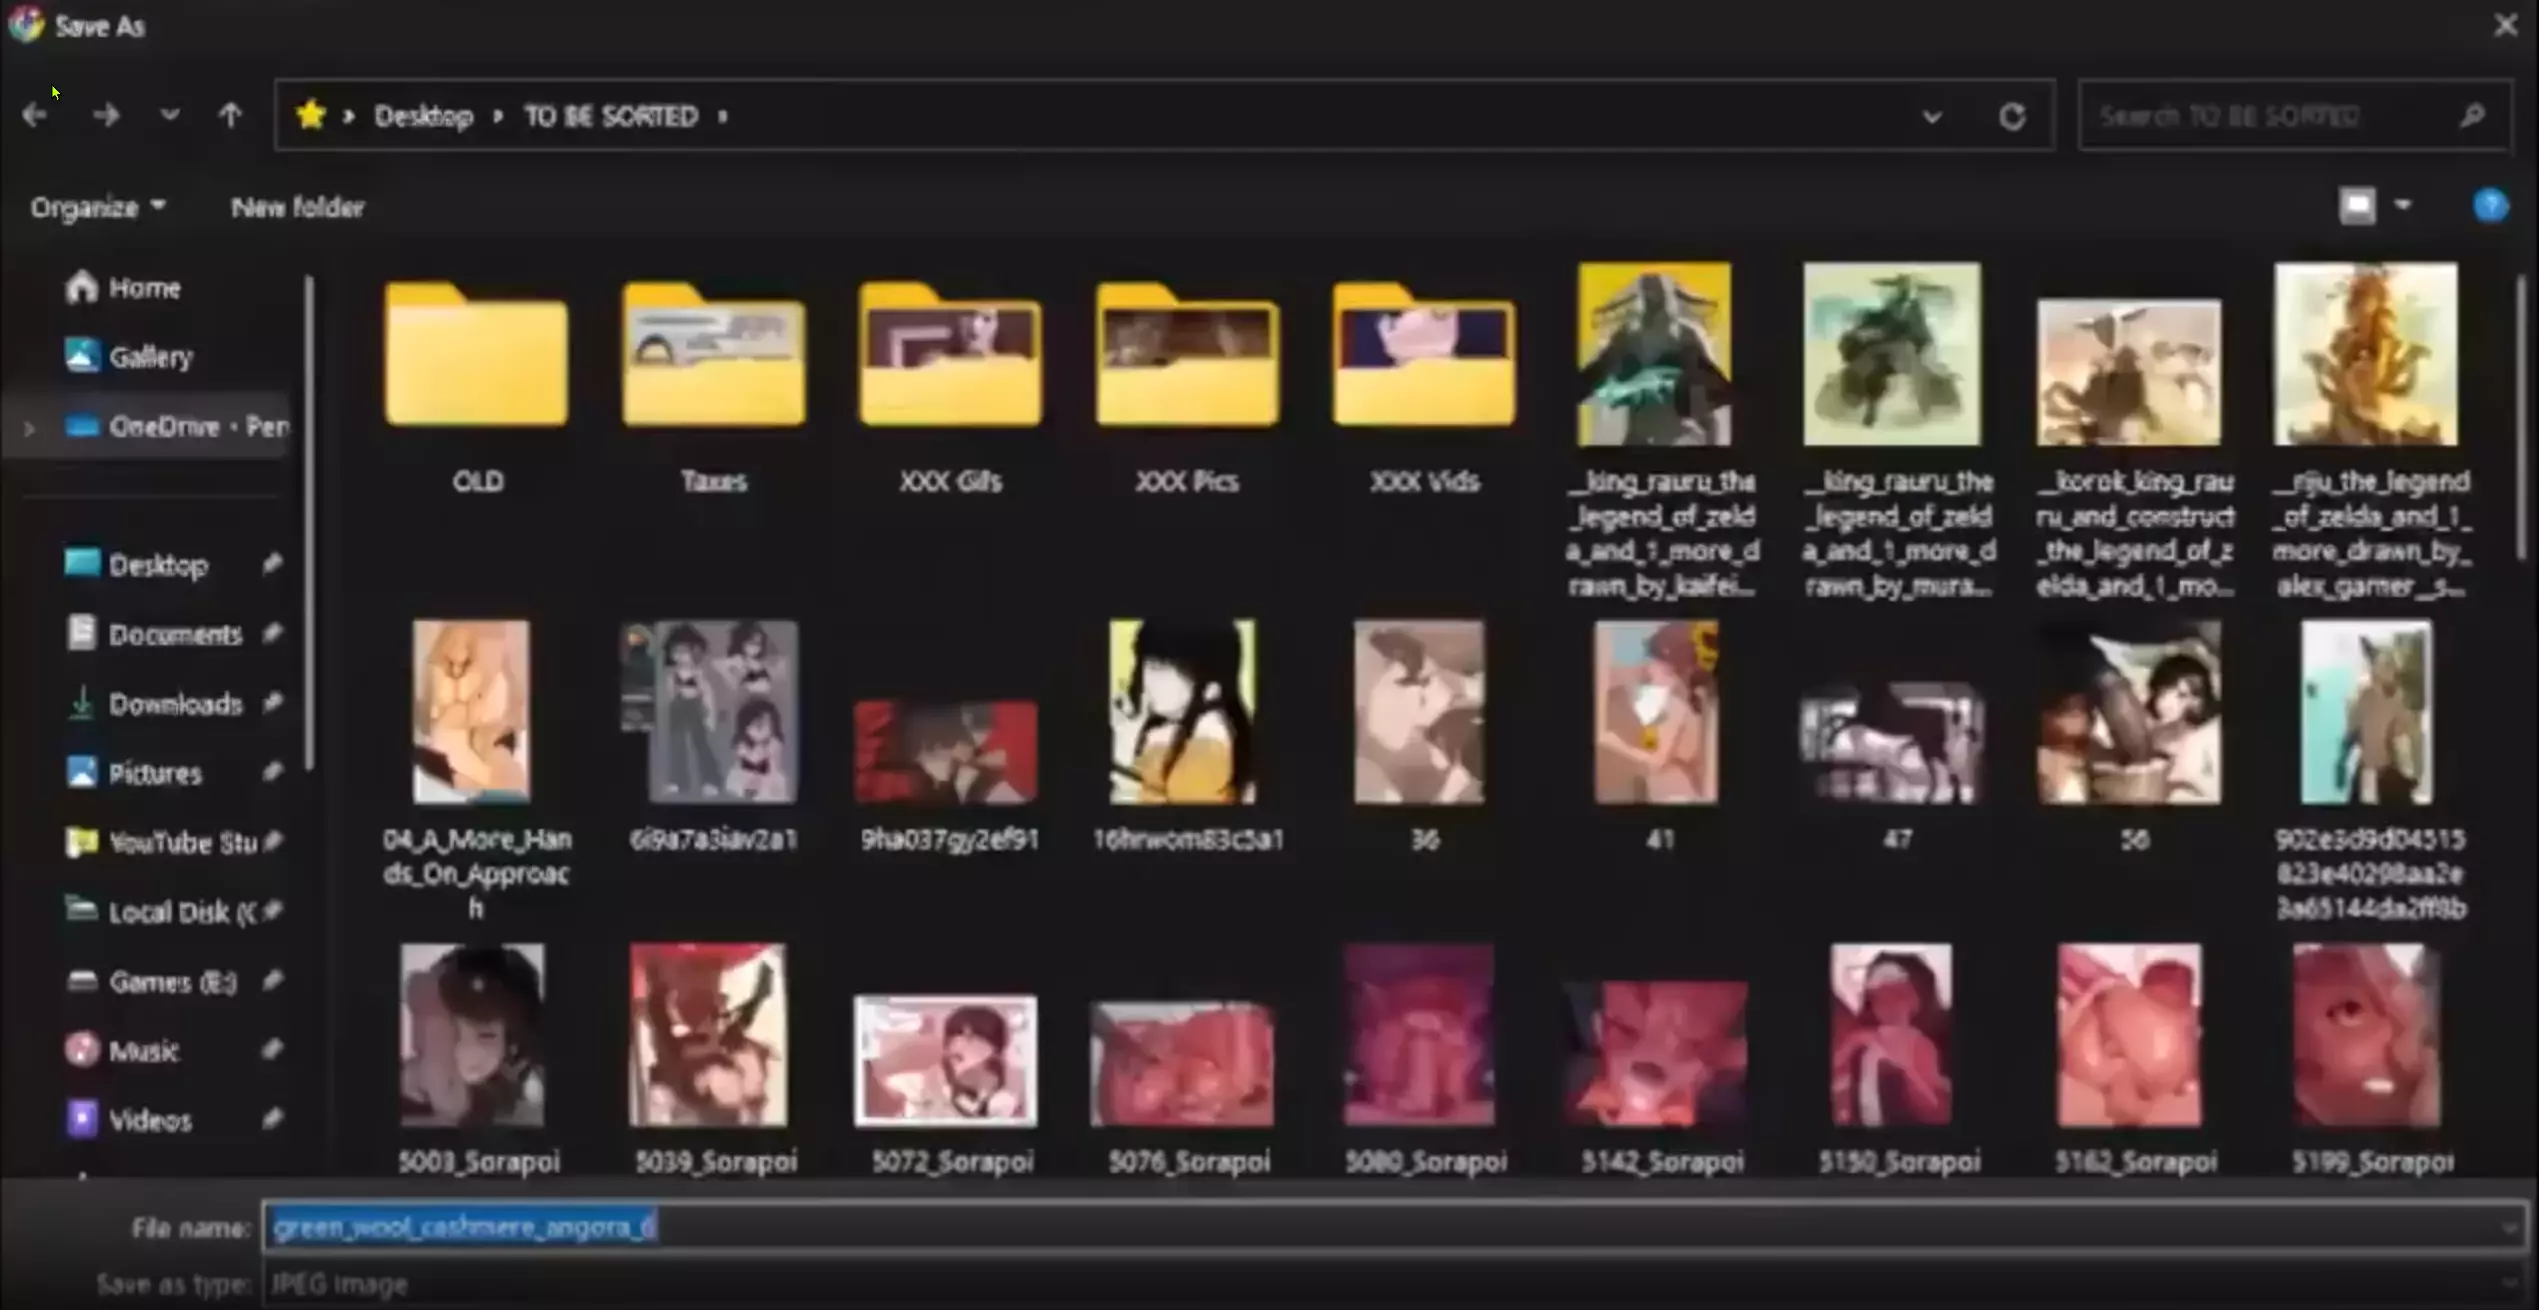2539x1310 pixels.
Task: Select the riju_the_legend_of_zelda image file
Action: [x=2370, y=431]
